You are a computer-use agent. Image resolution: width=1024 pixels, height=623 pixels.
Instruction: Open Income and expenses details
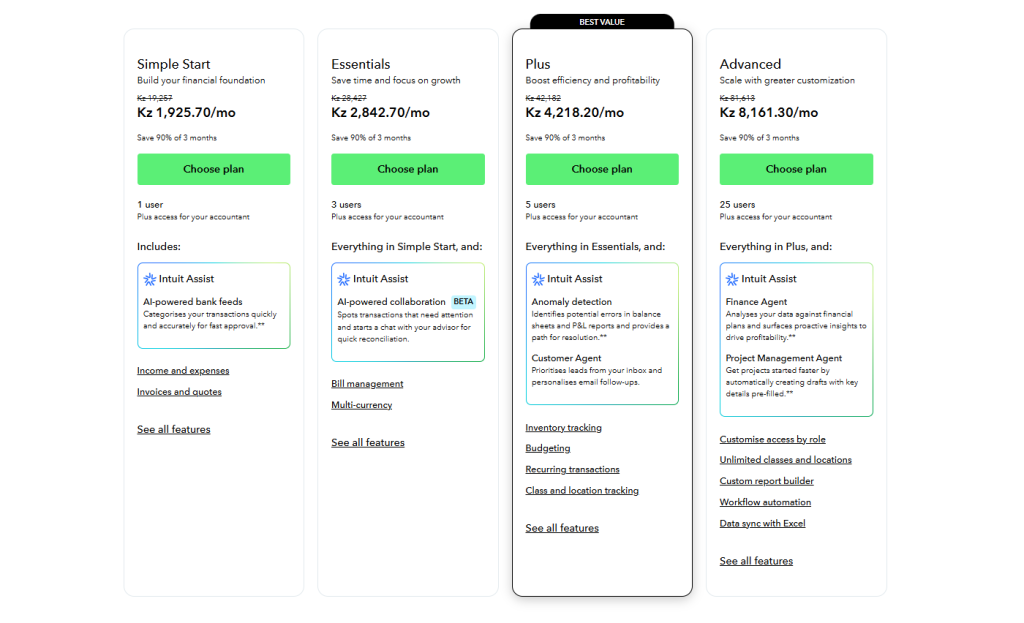pos(183,370)
